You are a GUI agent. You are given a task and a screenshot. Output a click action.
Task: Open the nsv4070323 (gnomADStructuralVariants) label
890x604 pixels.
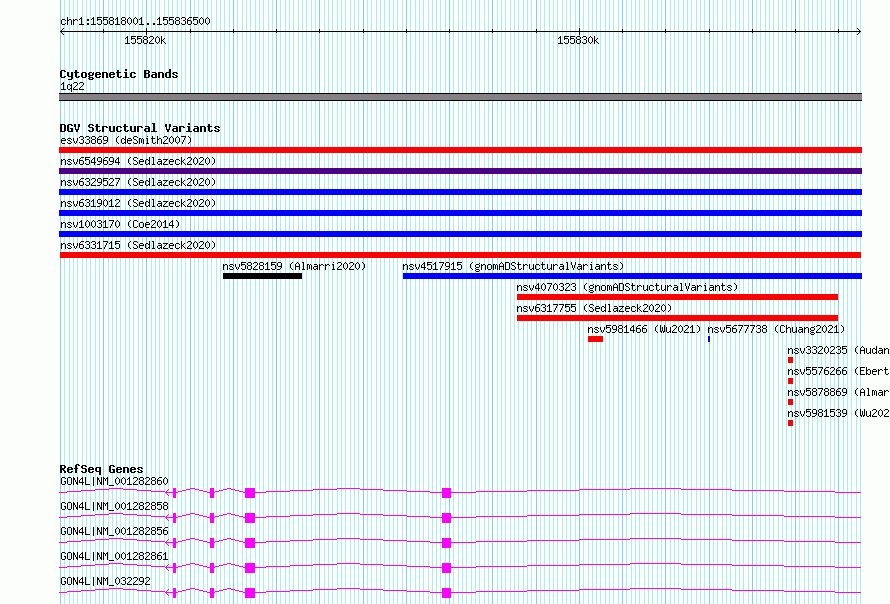click(x=627, y=287)
